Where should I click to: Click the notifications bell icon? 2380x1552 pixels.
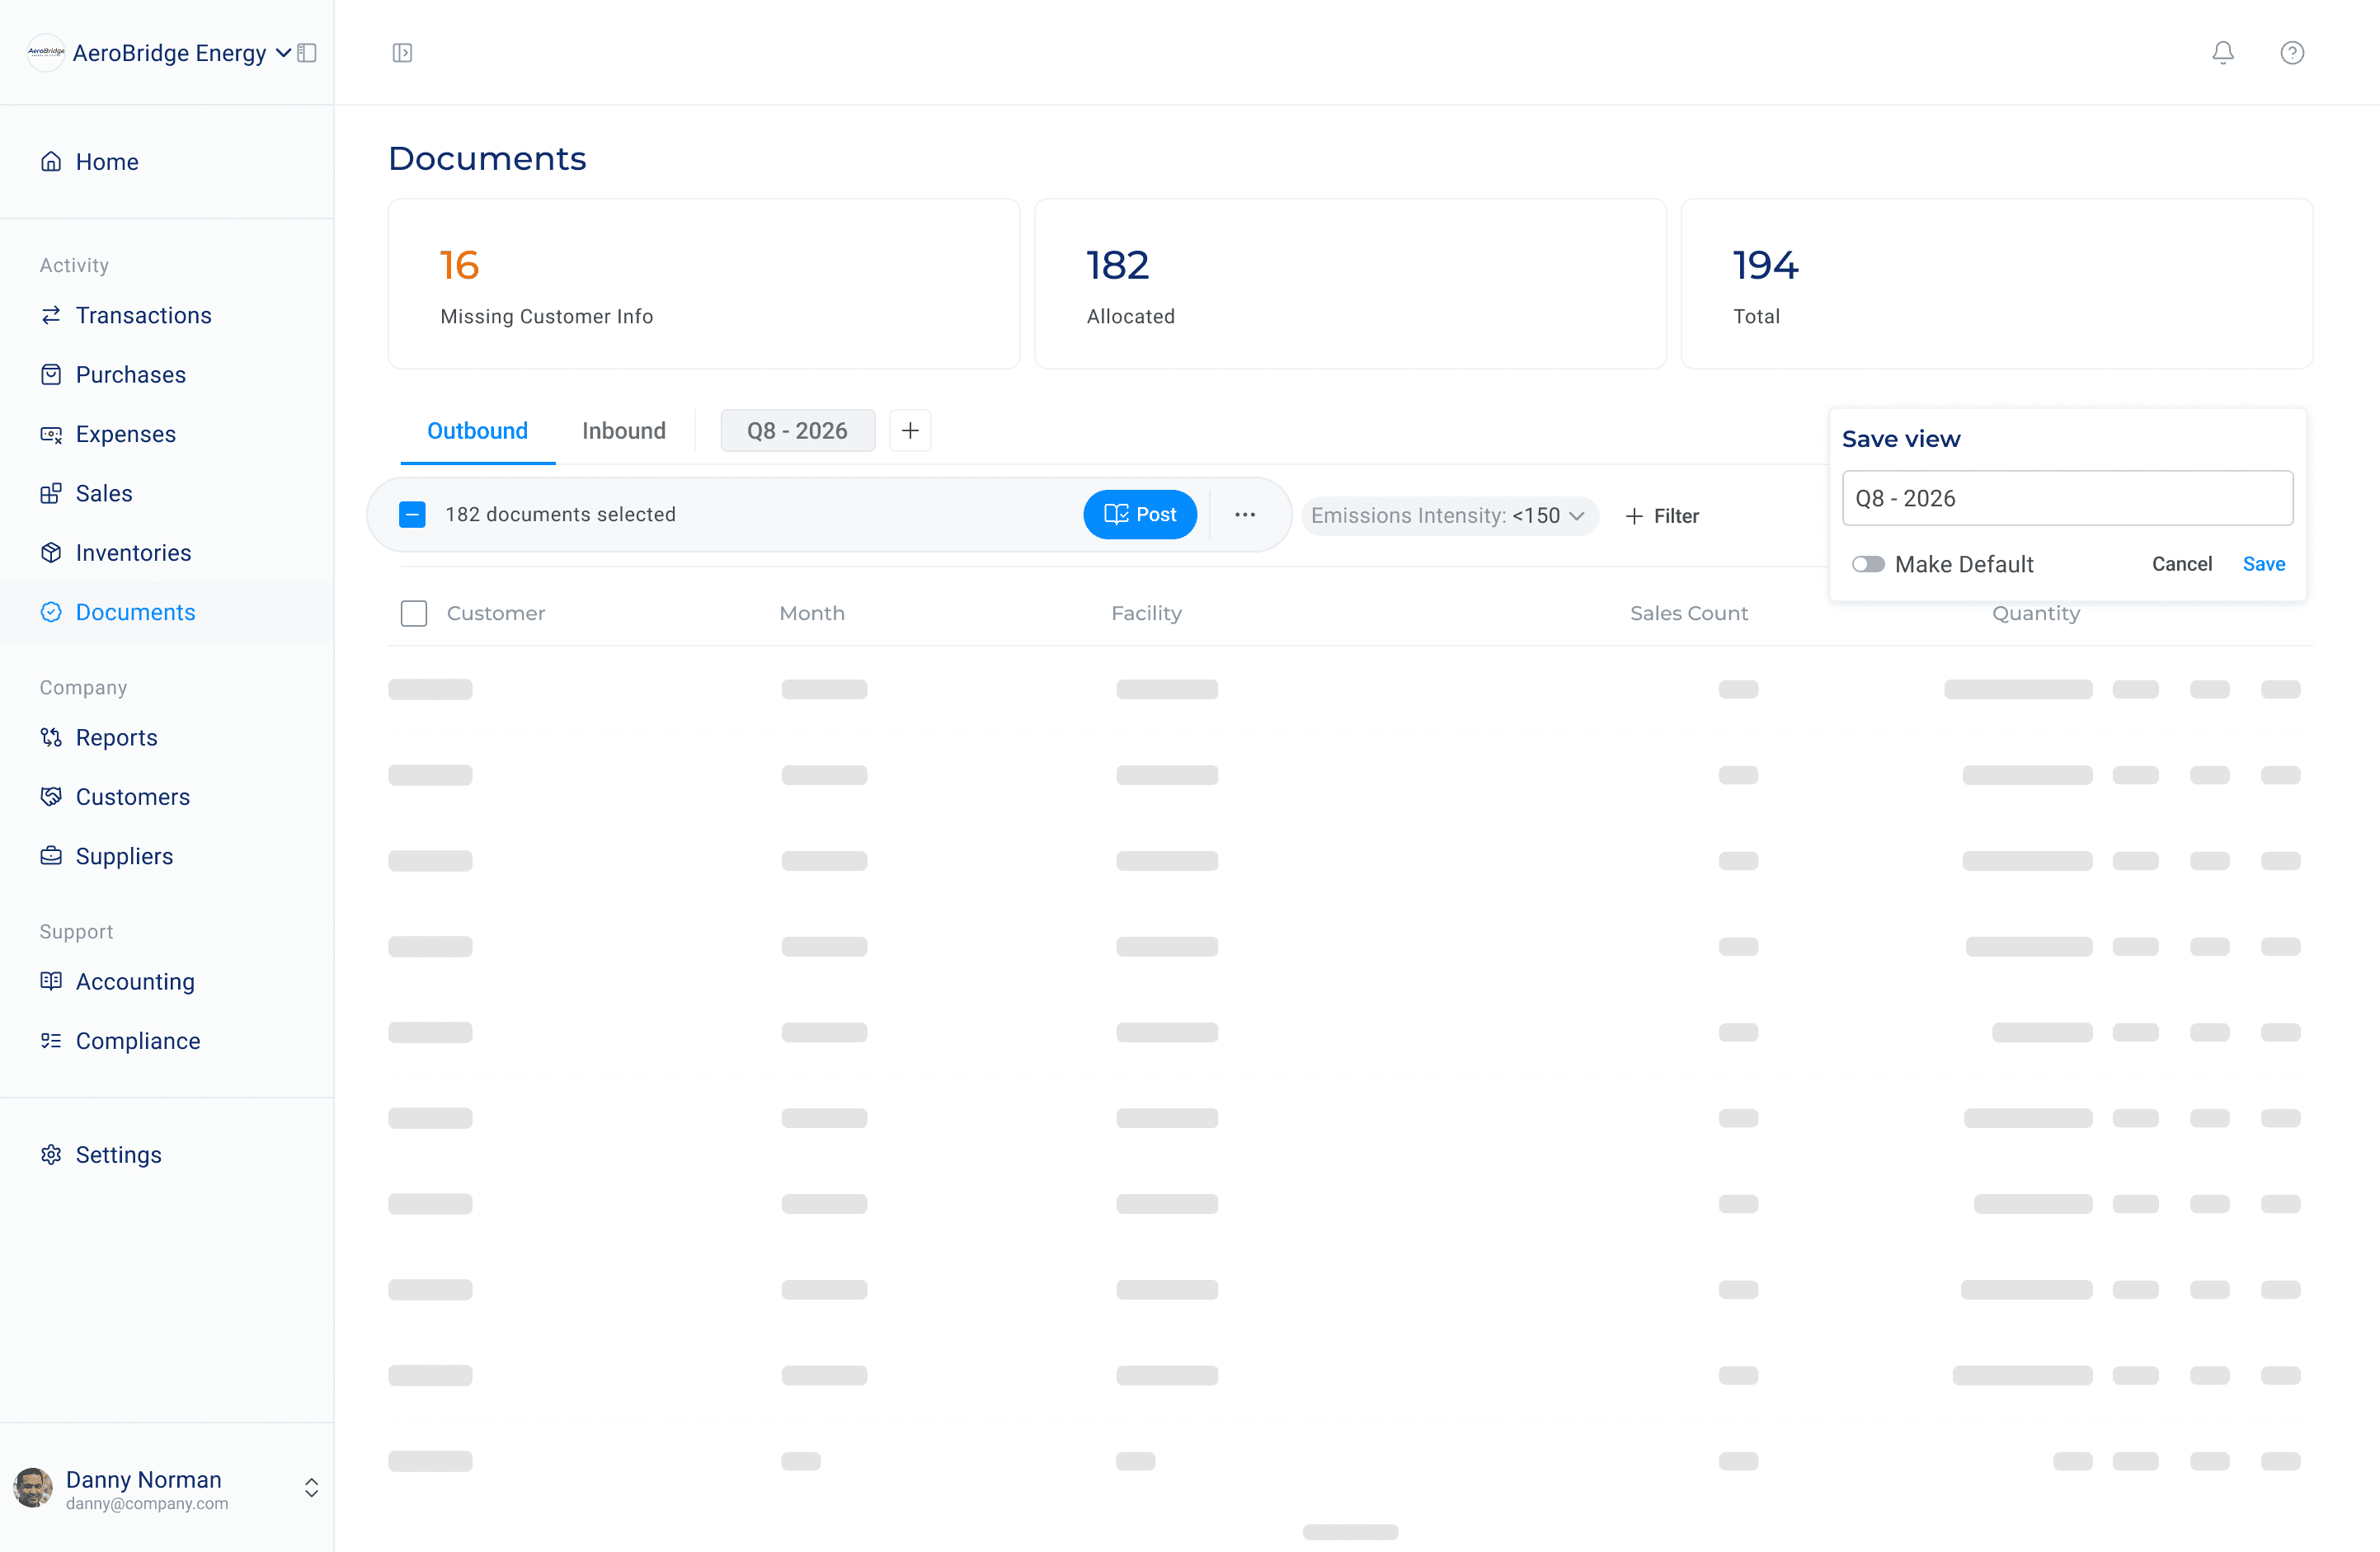(2222, 52)
